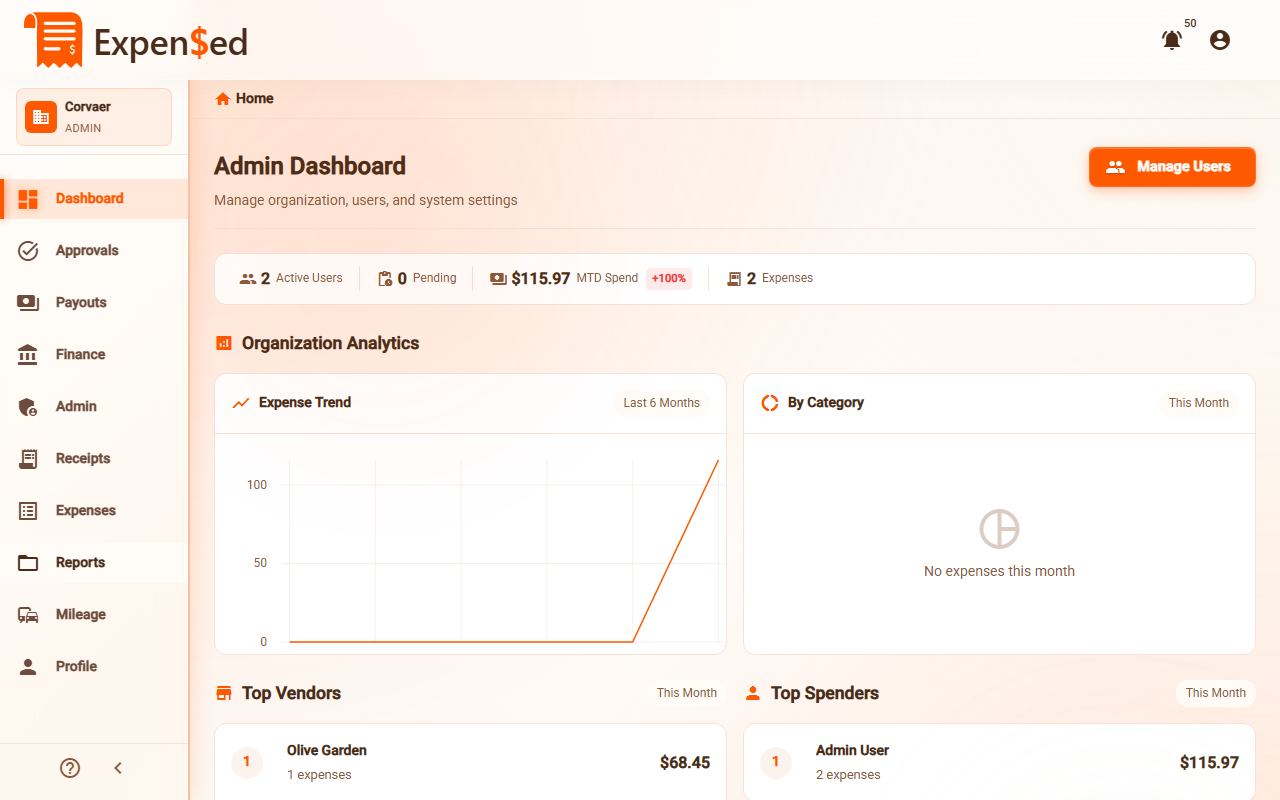Click the help question mark icon
This screenshot has height=800, width=1280.
[70, 768]
